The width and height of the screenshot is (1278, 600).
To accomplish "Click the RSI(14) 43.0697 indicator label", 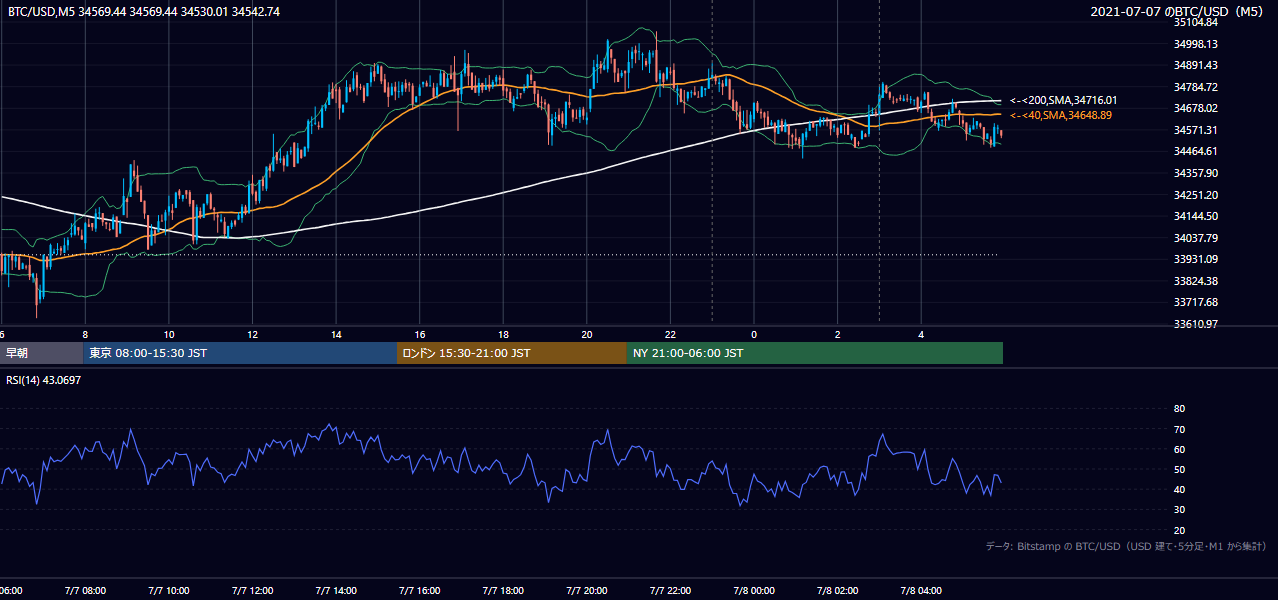I will pos(43,380).
